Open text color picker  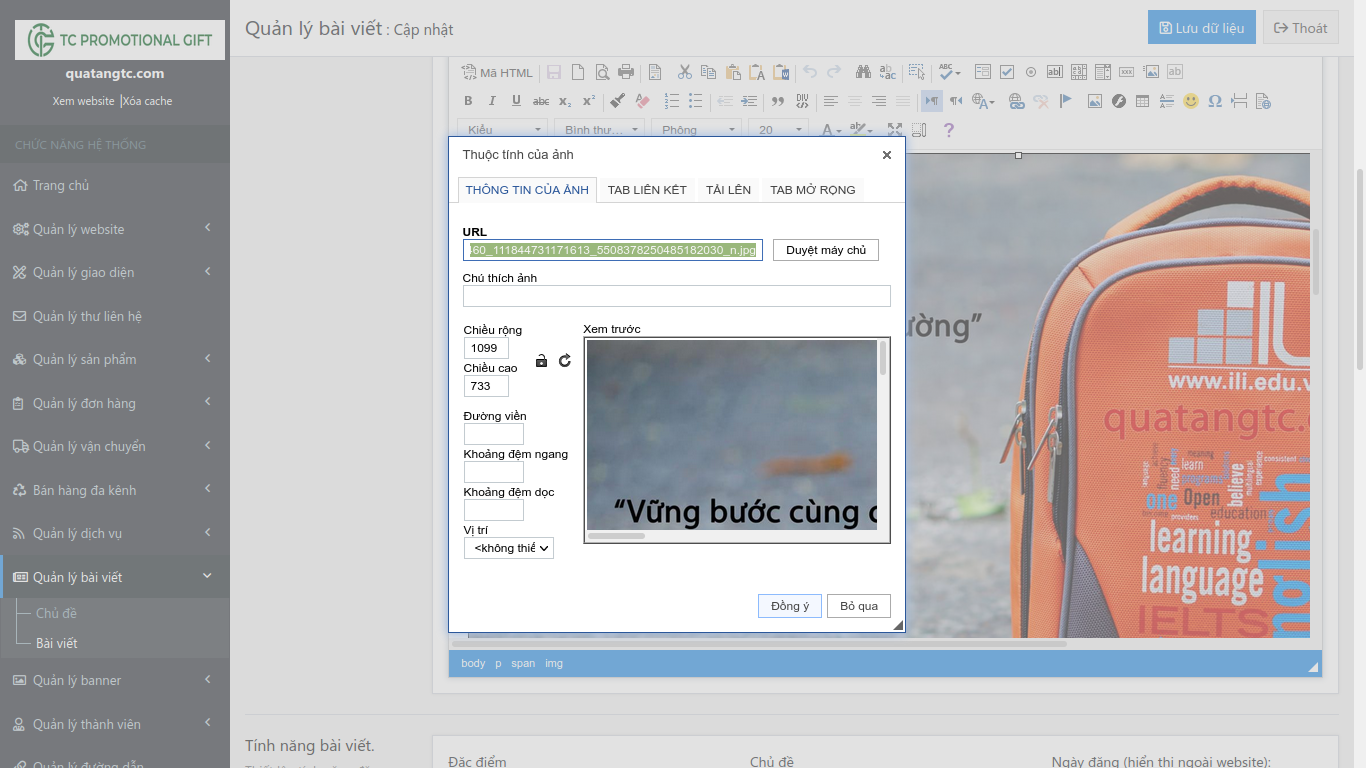coord(832,130)
